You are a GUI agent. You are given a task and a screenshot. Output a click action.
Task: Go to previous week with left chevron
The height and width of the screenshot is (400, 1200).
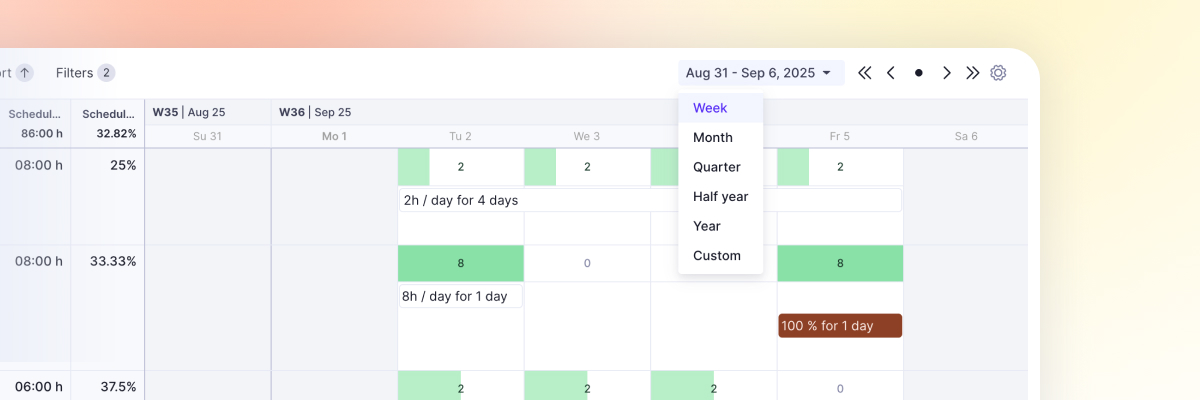[x=891, y=73]
